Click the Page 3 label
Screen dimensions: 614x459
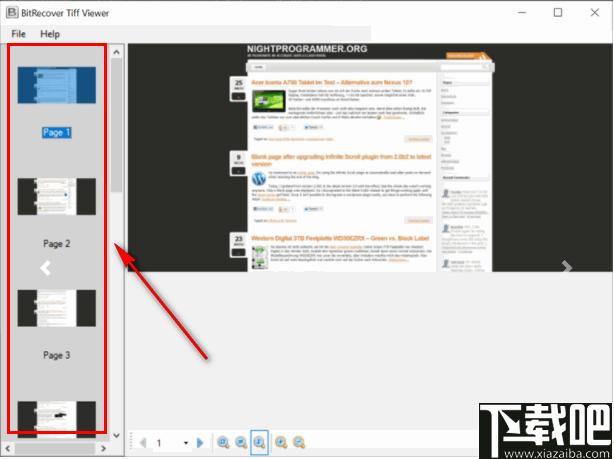click(56, 355)
